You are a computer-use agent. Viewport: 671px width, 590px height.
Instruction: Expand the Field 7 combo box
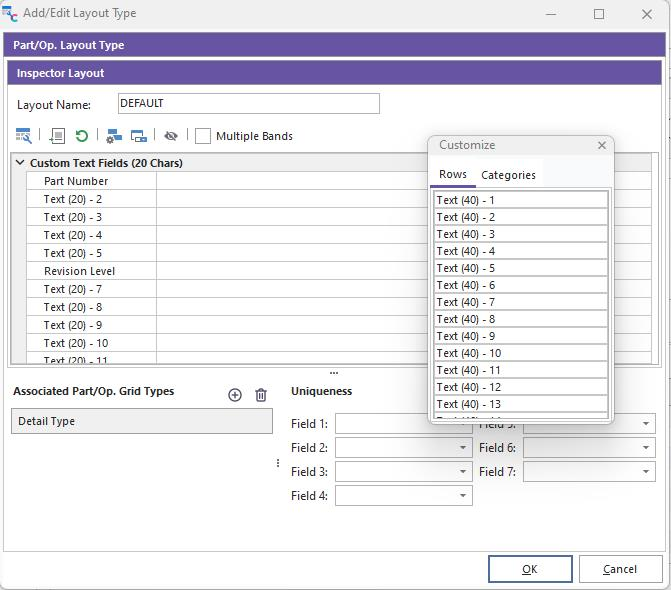pos(646,472)
